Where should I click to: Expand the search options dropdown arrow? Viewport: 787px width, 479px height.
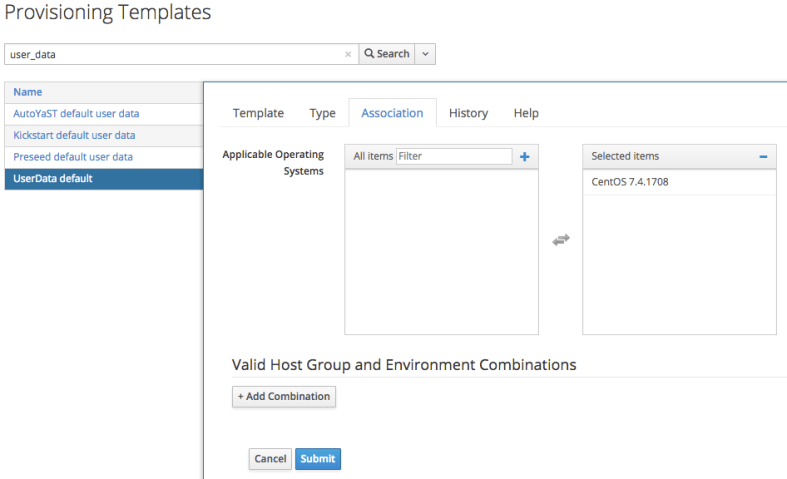(425, 54)
